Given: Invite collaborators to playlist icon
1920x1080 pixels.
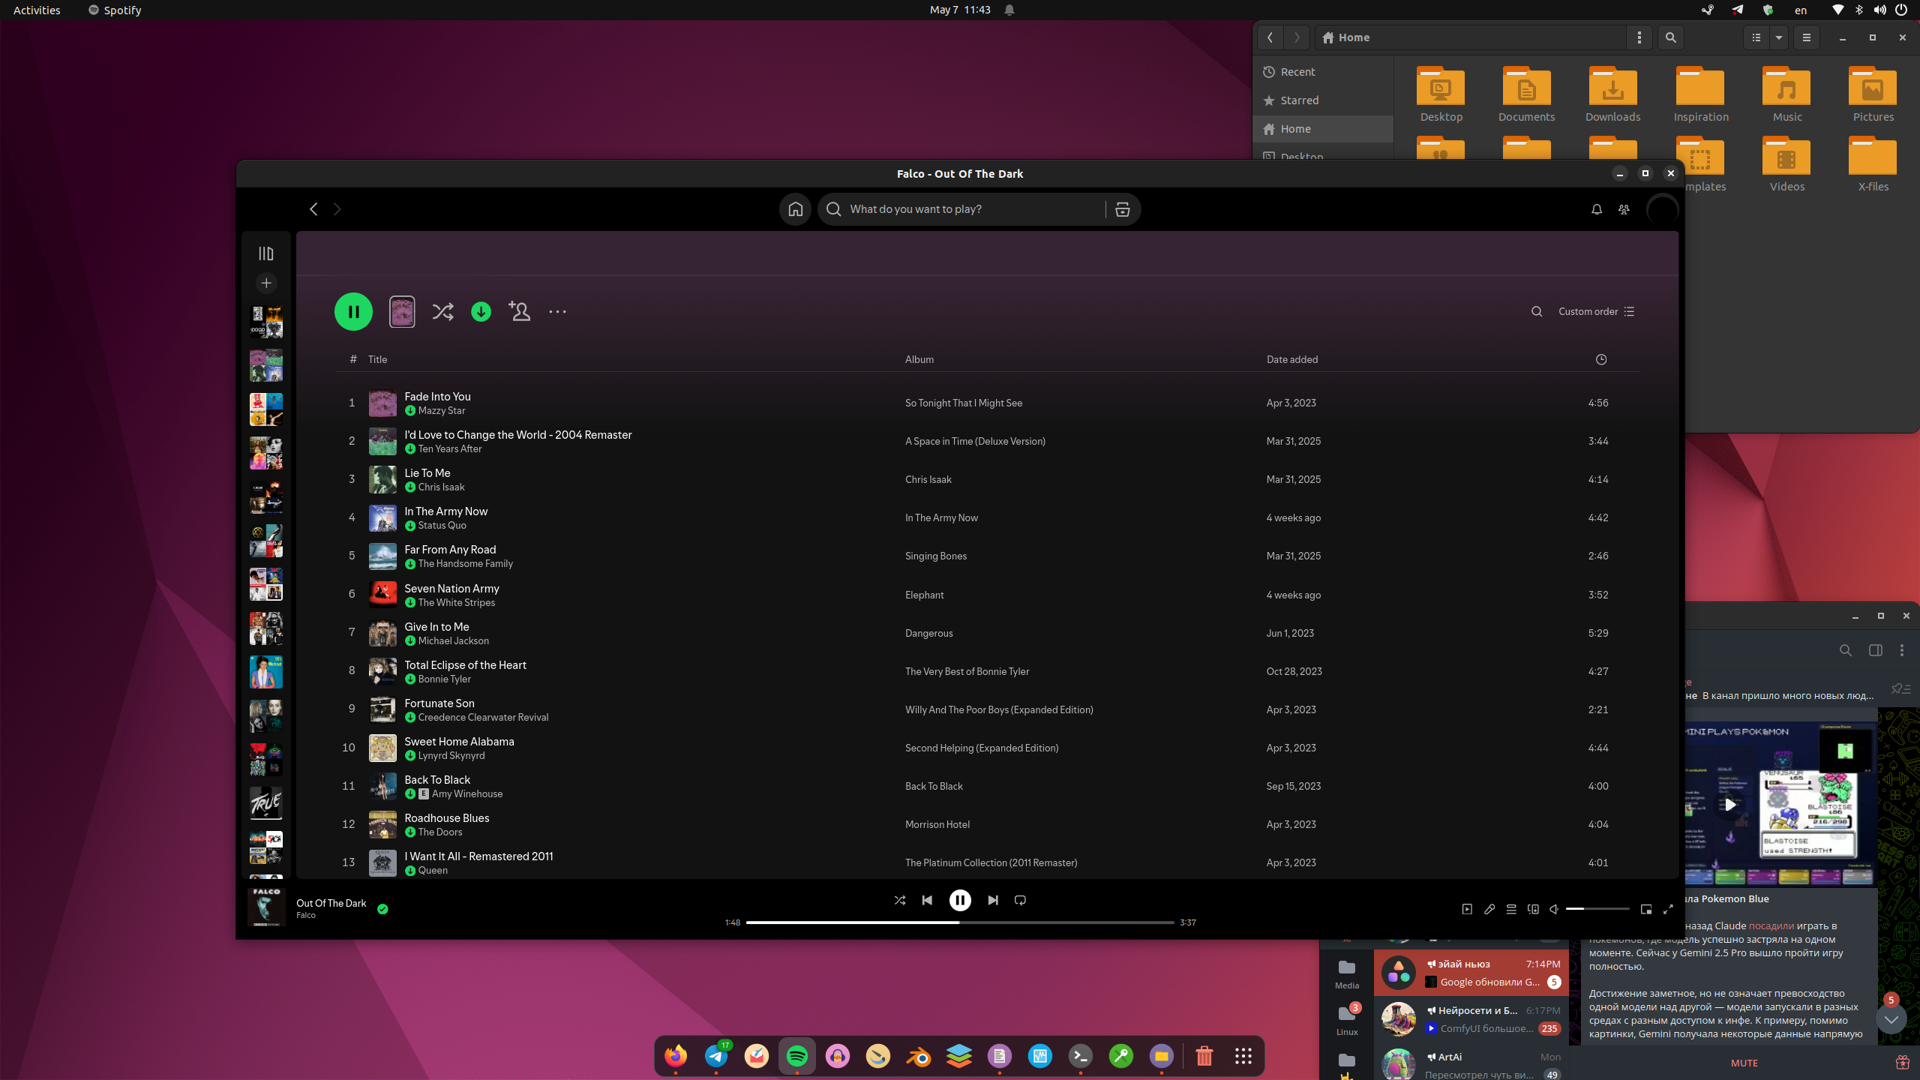Looking at the screenshot, I should pos(519,312).
